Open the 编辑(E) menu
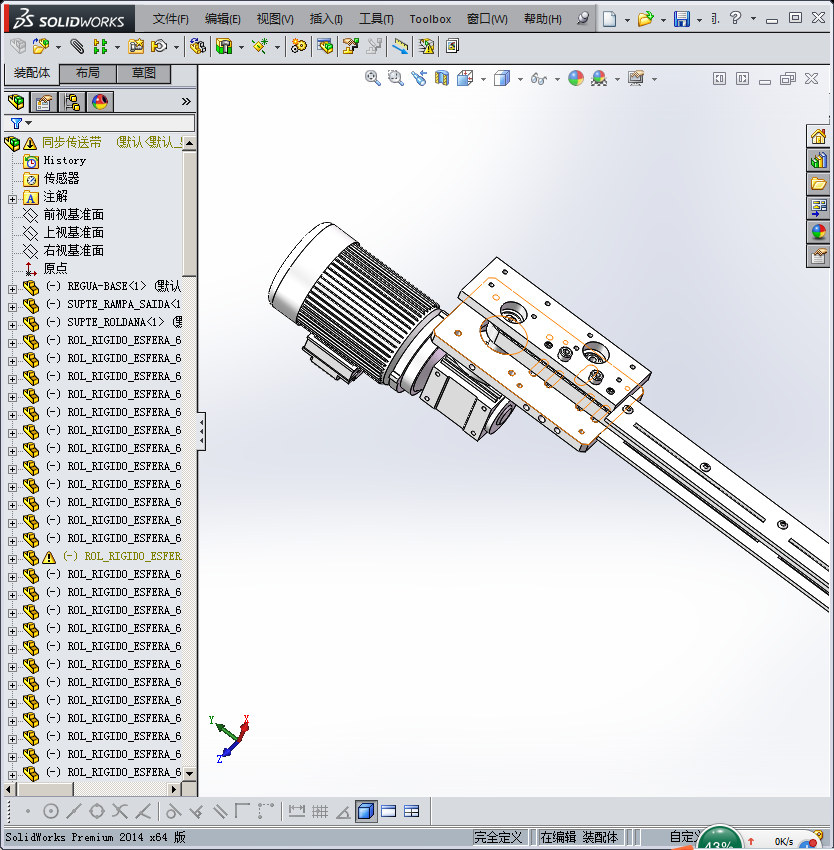Screen dimensions: 834x850 coord(223,19)
